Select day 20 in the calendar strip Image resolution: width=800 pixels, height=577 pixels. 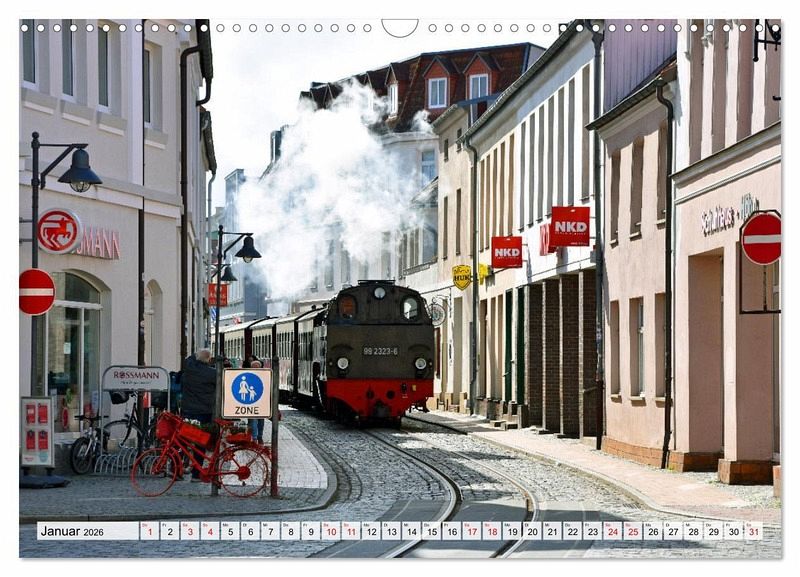[x=533, y=531]
